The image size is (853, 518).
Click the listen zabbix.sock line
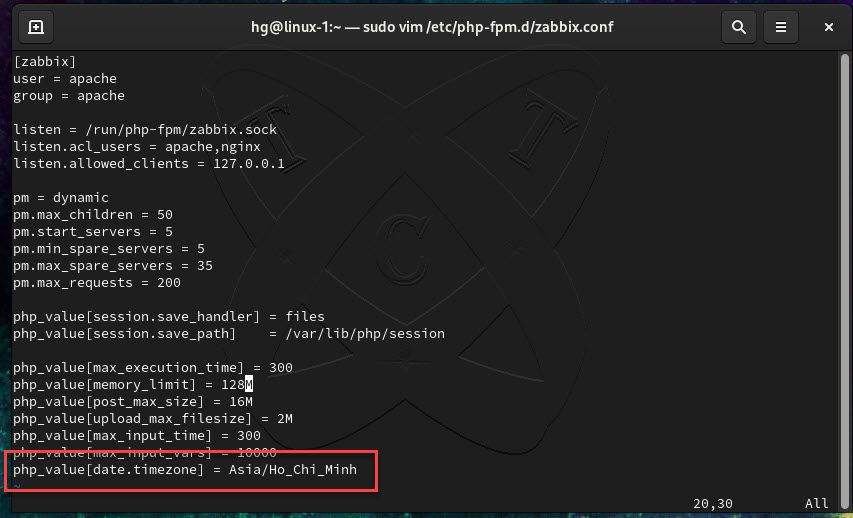[x=145, y=130]
